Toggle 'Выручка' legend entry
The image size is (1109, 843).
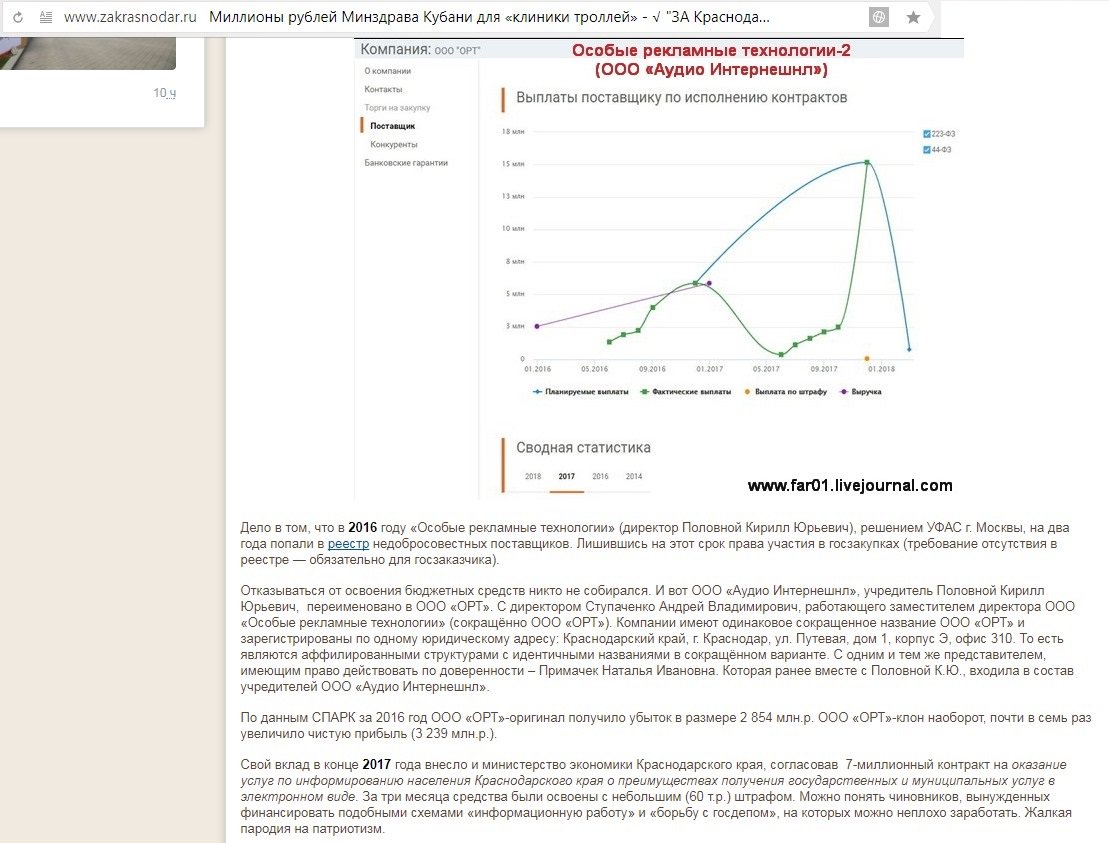(x=861, y=392)
